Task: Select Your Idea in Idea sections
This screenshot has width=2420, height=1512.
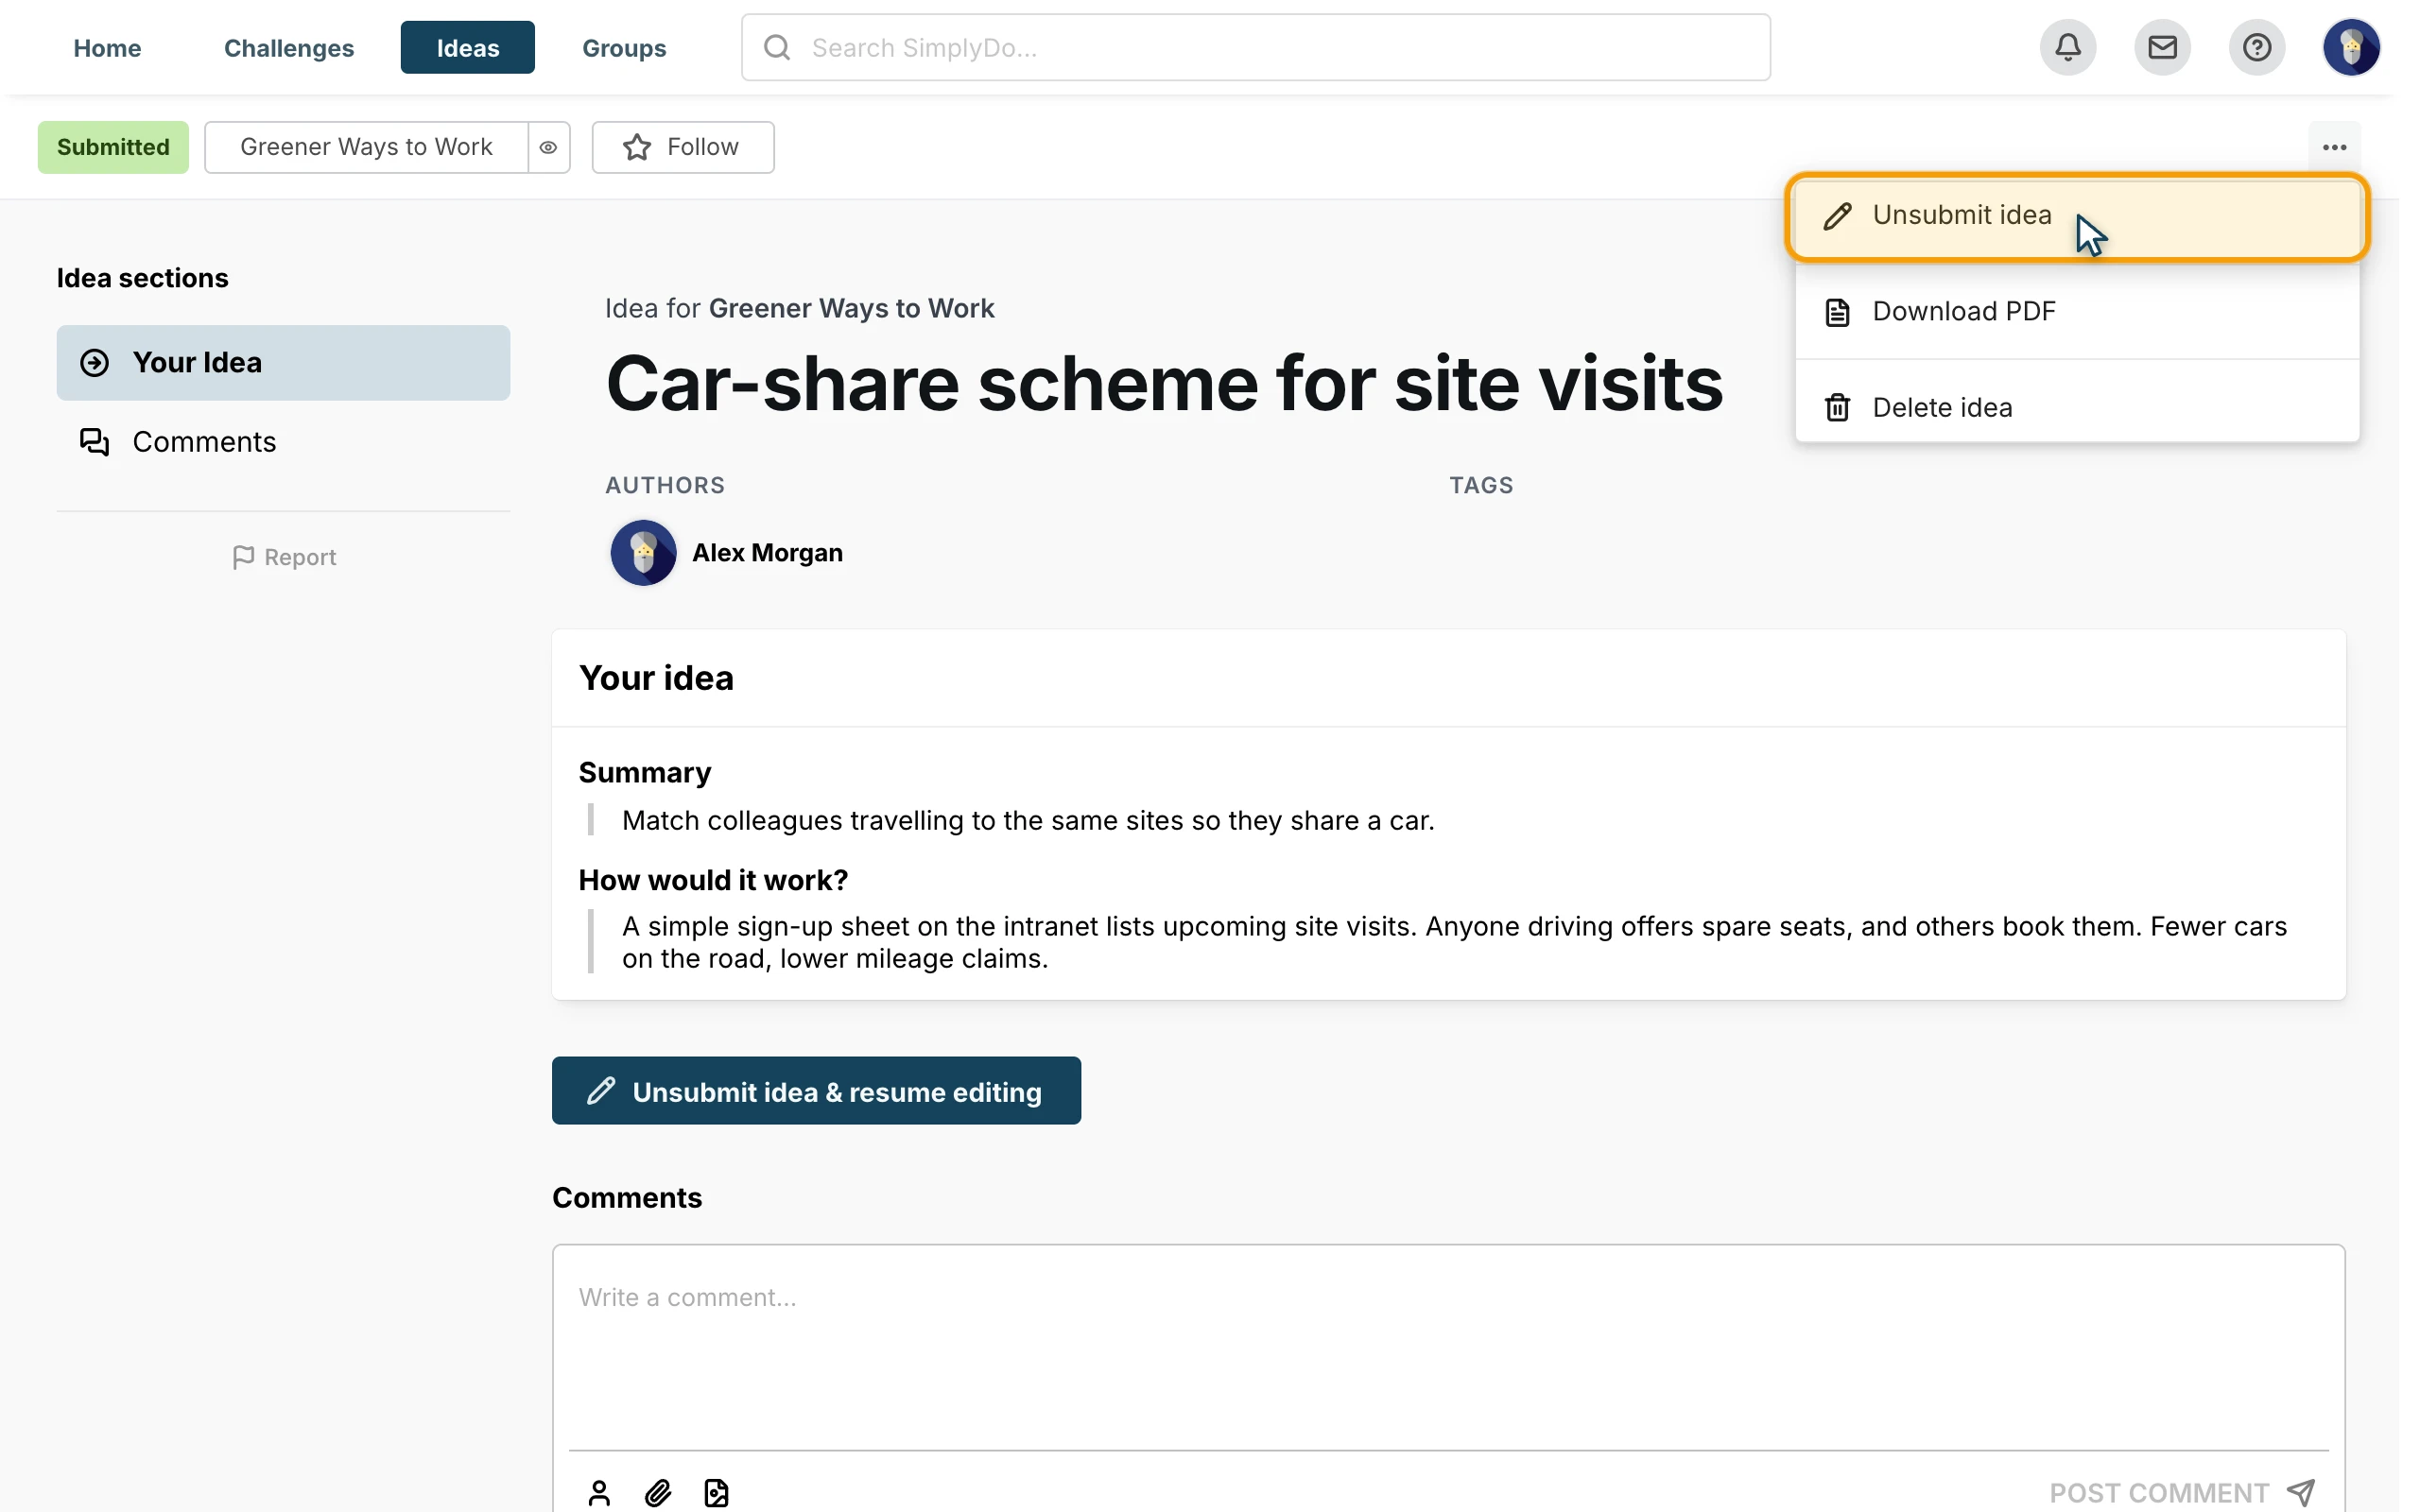Action: click(283, 362)
